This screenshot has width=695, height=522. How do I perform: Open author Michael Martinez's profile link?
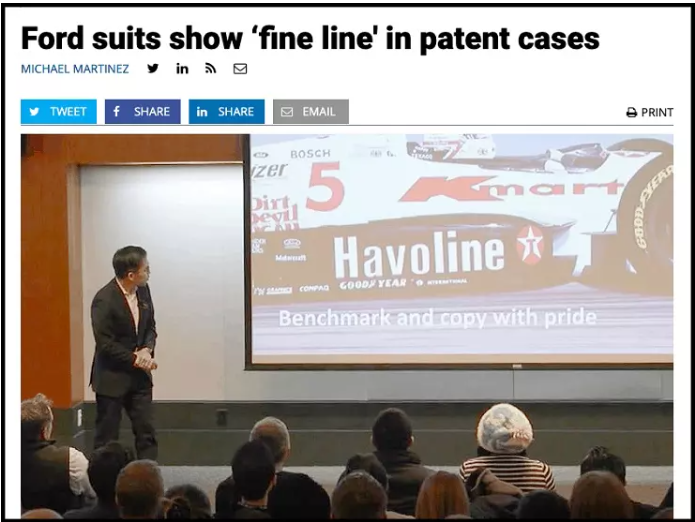click(x=75, y=69)
